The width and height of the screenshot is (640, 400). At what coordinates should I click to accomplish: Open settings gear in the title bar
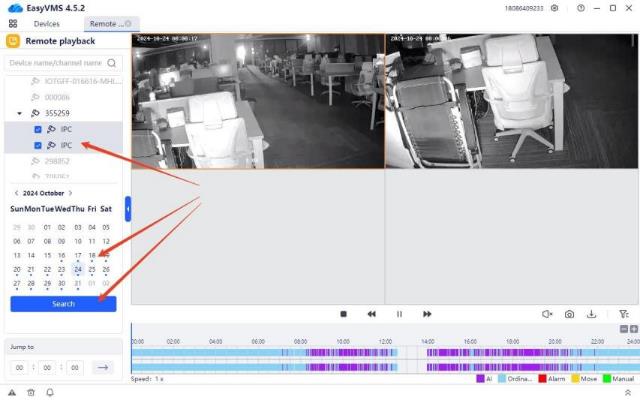(555, 8)
